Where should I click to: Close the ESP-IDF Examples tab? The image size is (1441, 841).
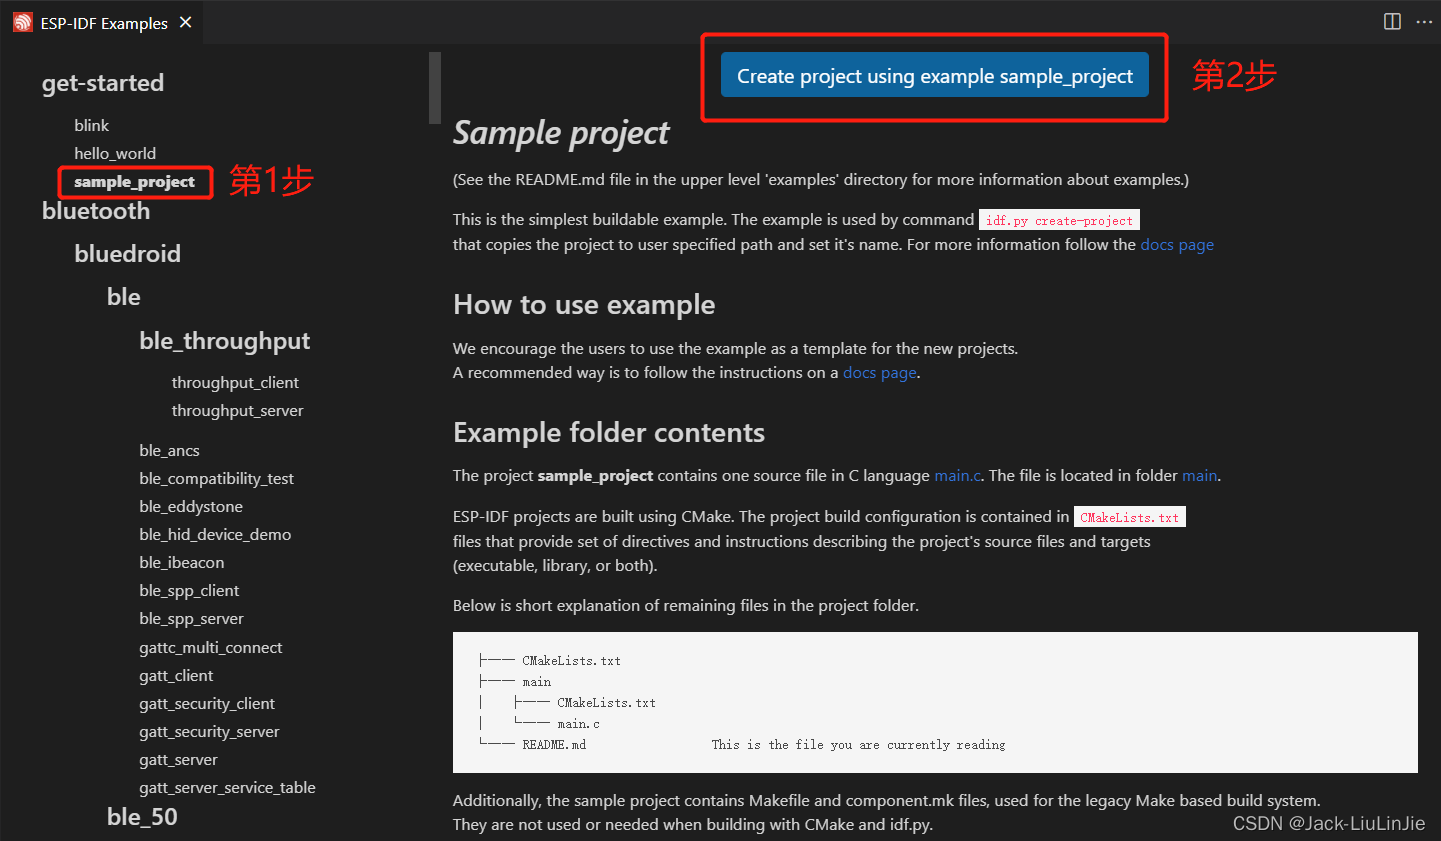tap(186, 22)
